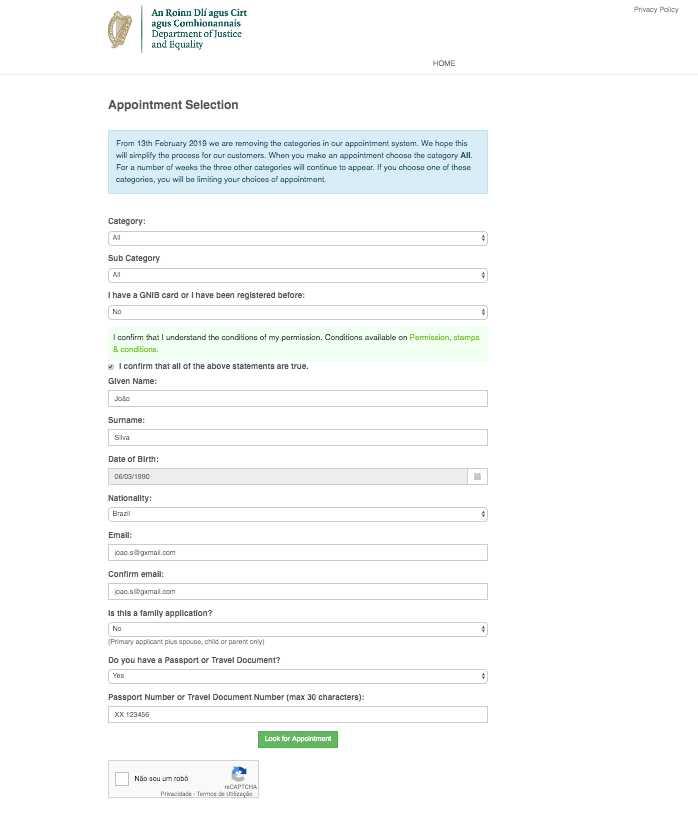This screenshot has width=698, height=815.
Task: Select the Confirm email field
Action: tap(297, 591)
